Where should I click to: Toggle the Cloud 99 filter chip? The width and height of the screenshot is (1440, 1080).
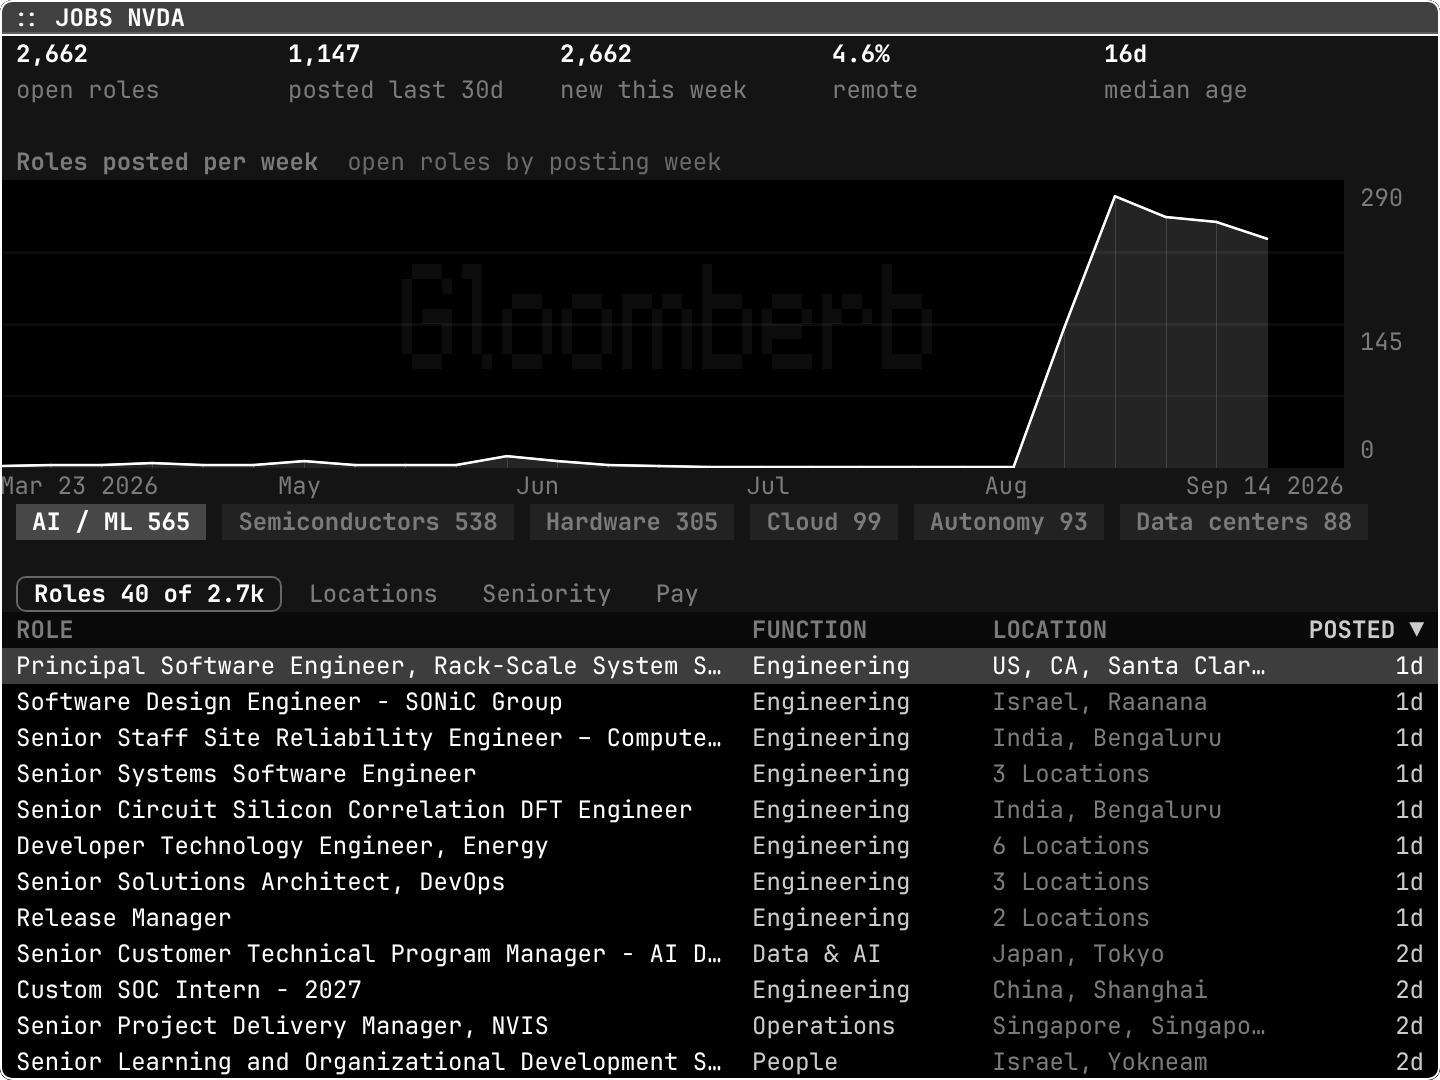point(824,522)
